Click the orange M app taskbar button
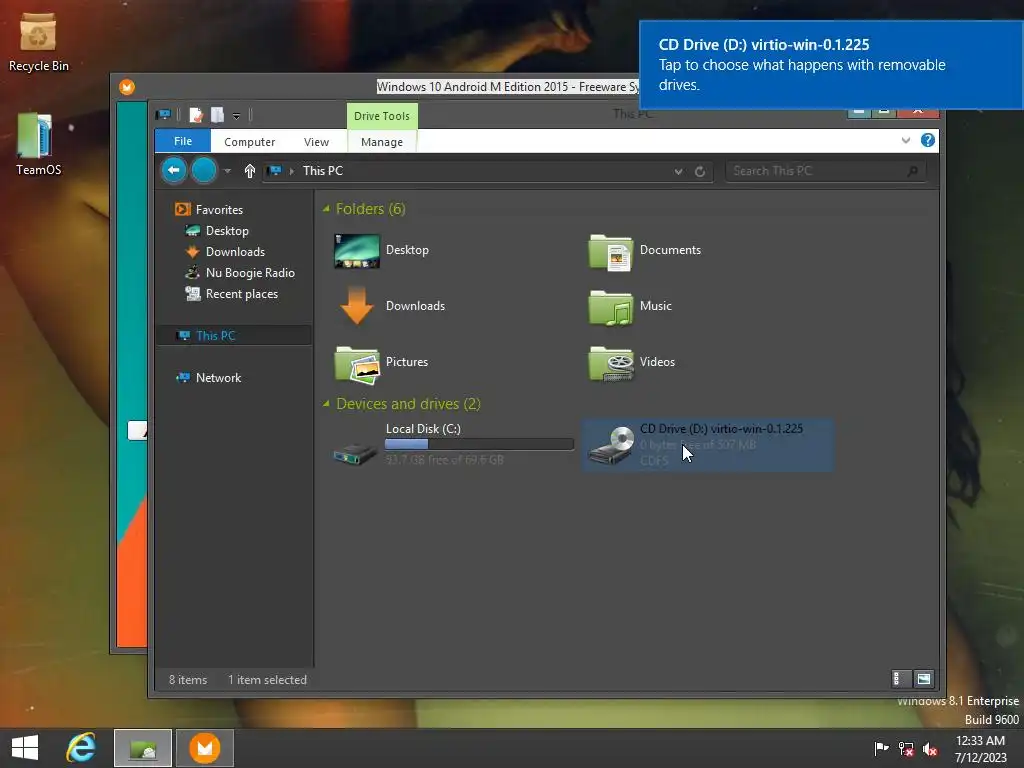The width and height of the screenshot is (1024, 768). [205, 748]
